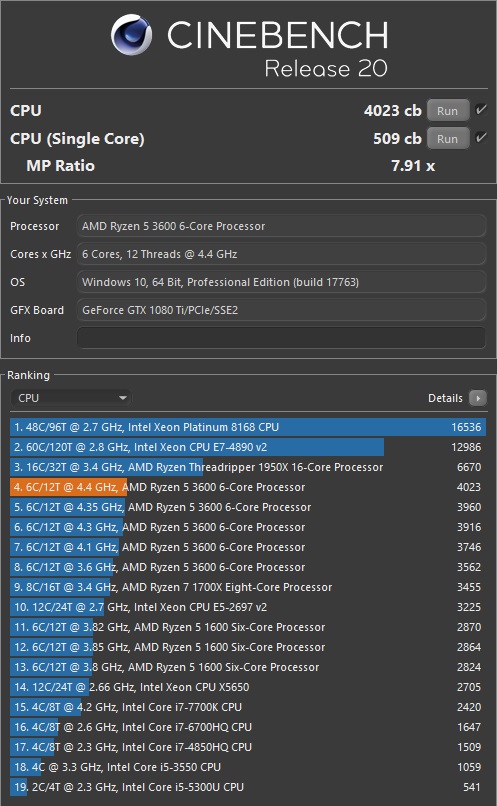The image size is (497, 806).
Task: Select the Processor field AMD Ryzen 5 3600
Action: point(281,226)
